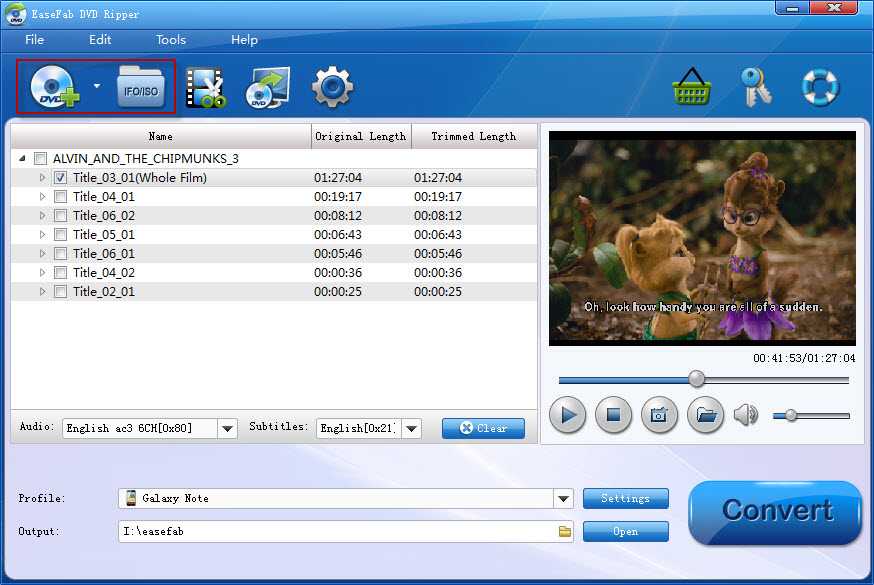Expand the Title_02_01 row

(42, 291)
